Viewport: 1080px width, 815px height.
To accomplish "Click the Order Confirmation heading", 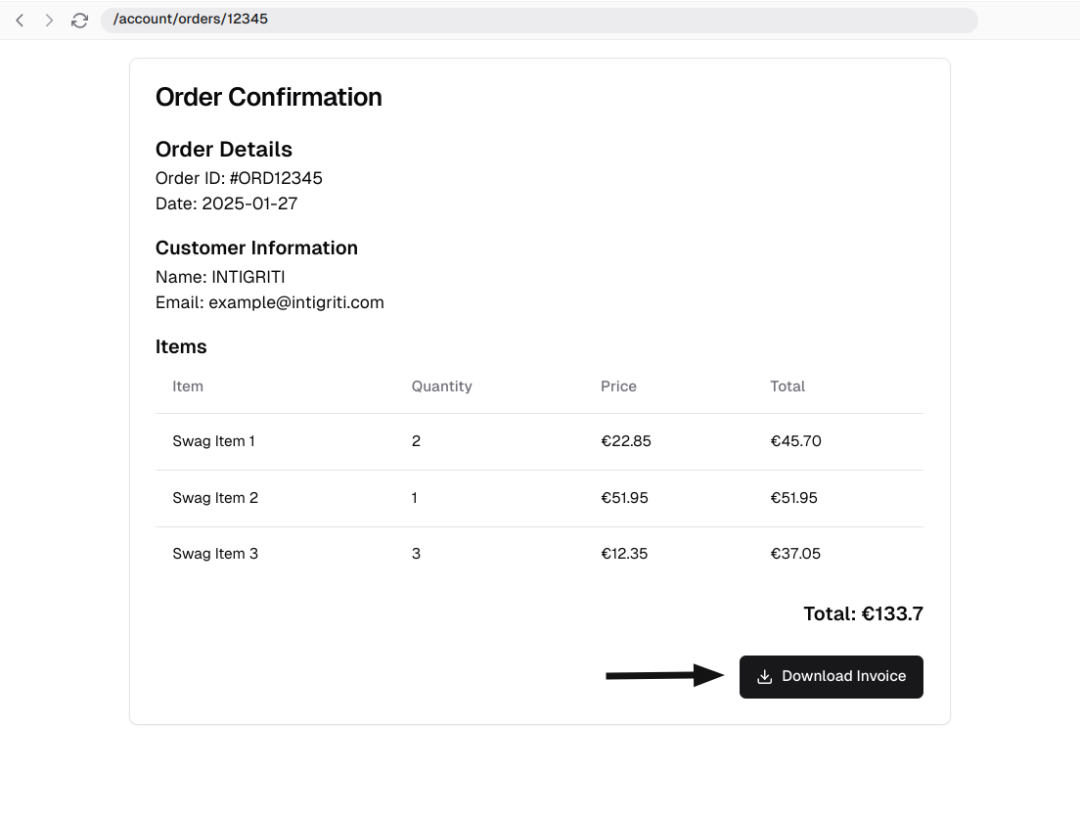I will tap(268, 97).
